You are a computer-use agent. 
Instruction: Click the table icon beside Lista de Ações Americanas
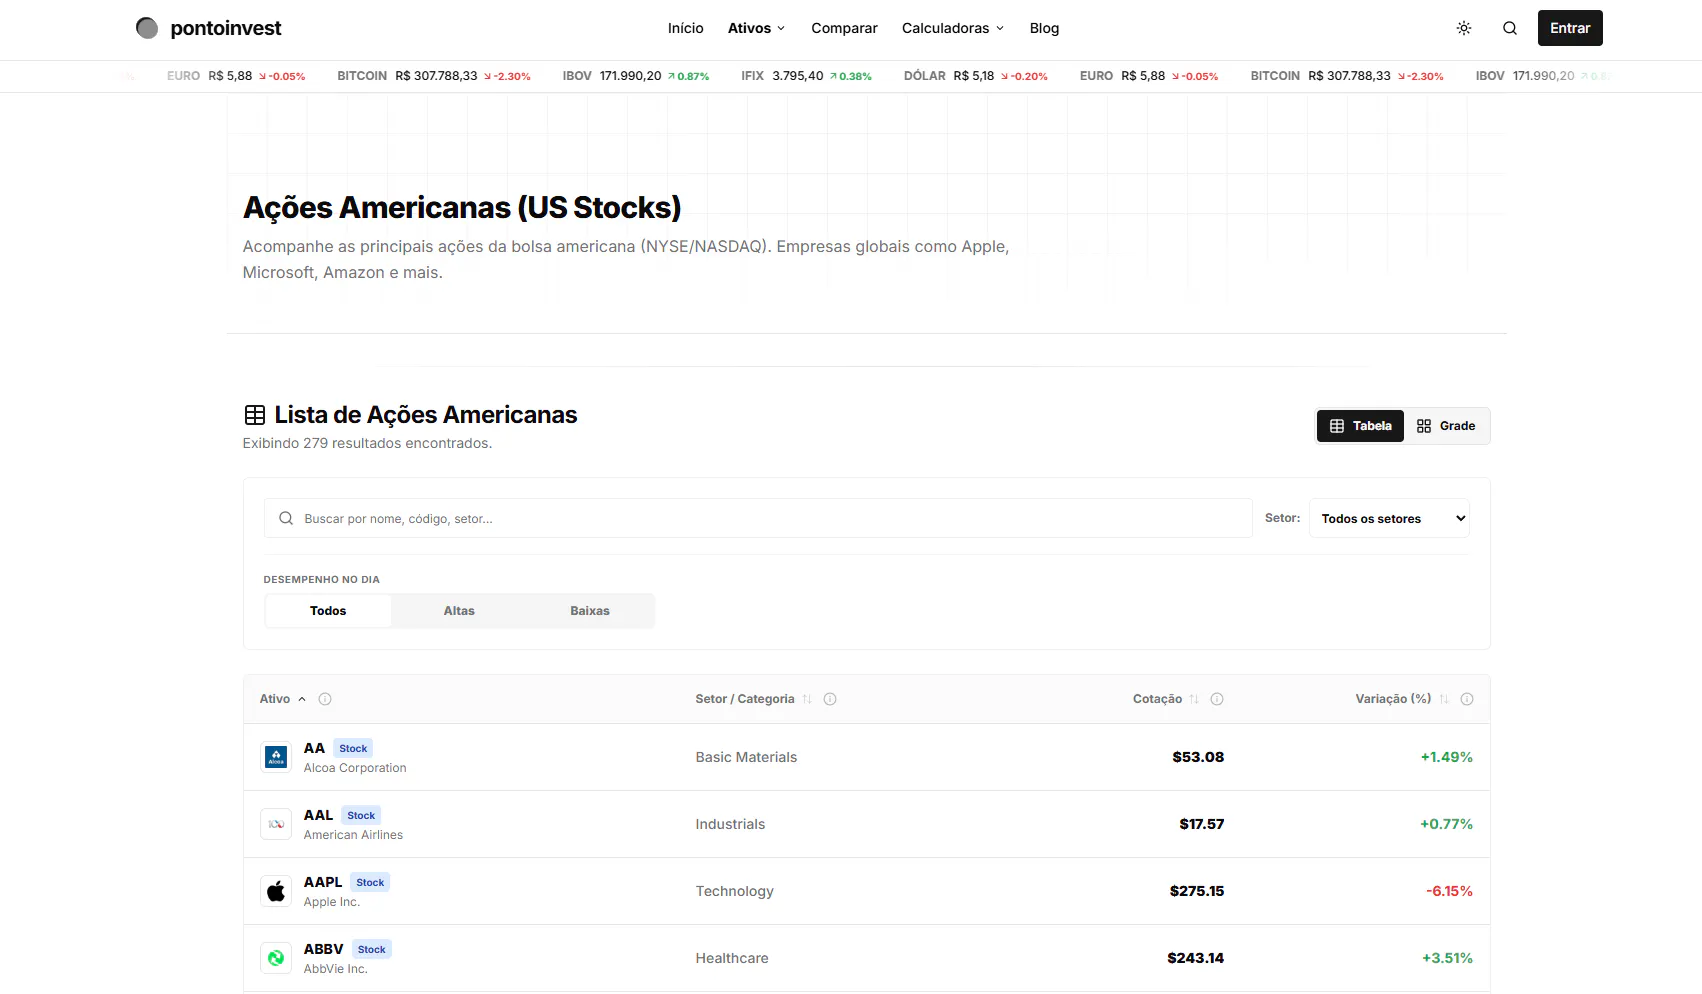pos(255,415)
